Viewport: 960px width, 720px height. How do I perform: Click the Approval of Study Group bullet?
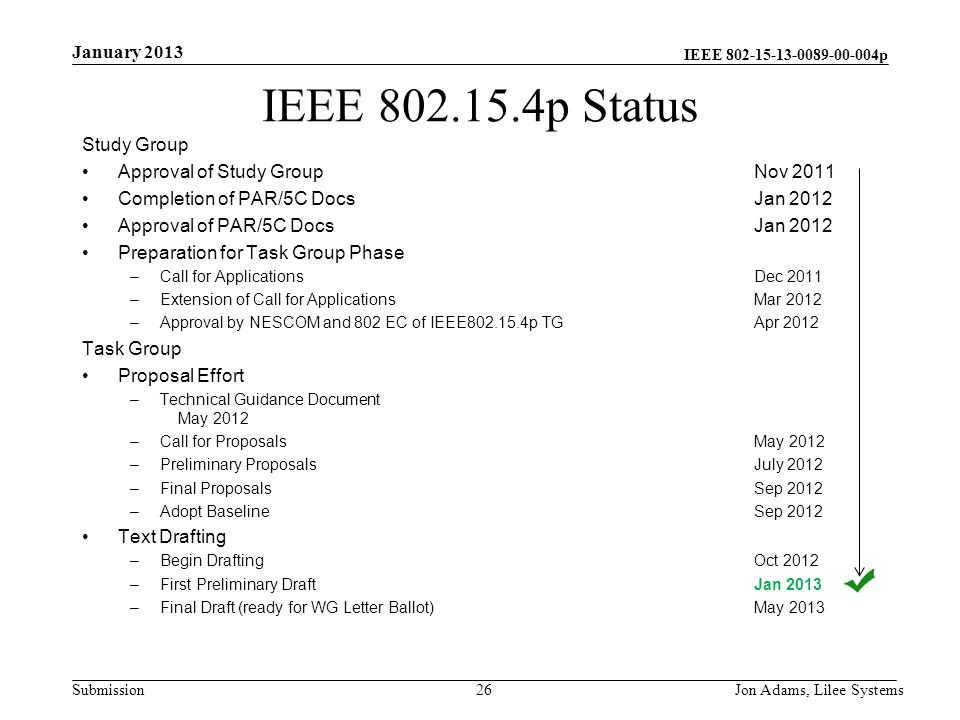220,171
